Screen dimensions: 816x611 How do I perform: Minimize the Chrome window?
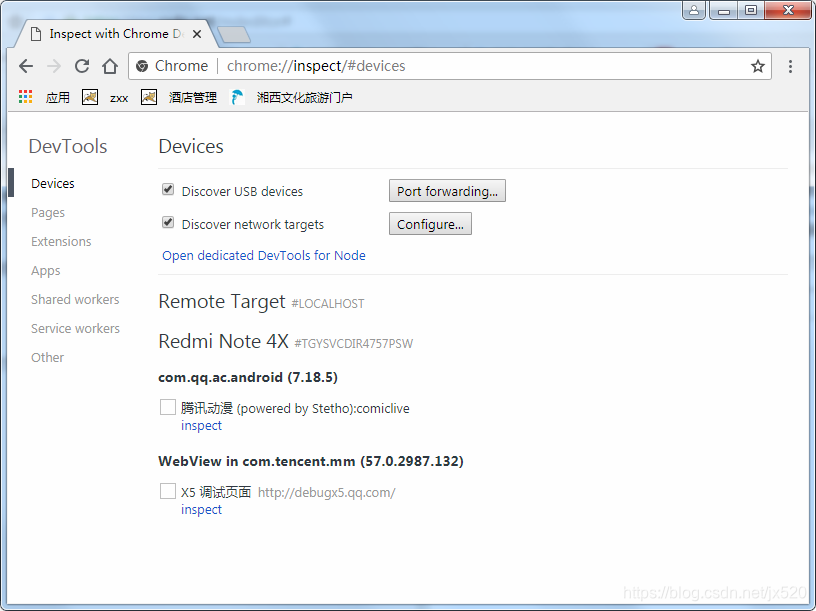click(723, 10)
